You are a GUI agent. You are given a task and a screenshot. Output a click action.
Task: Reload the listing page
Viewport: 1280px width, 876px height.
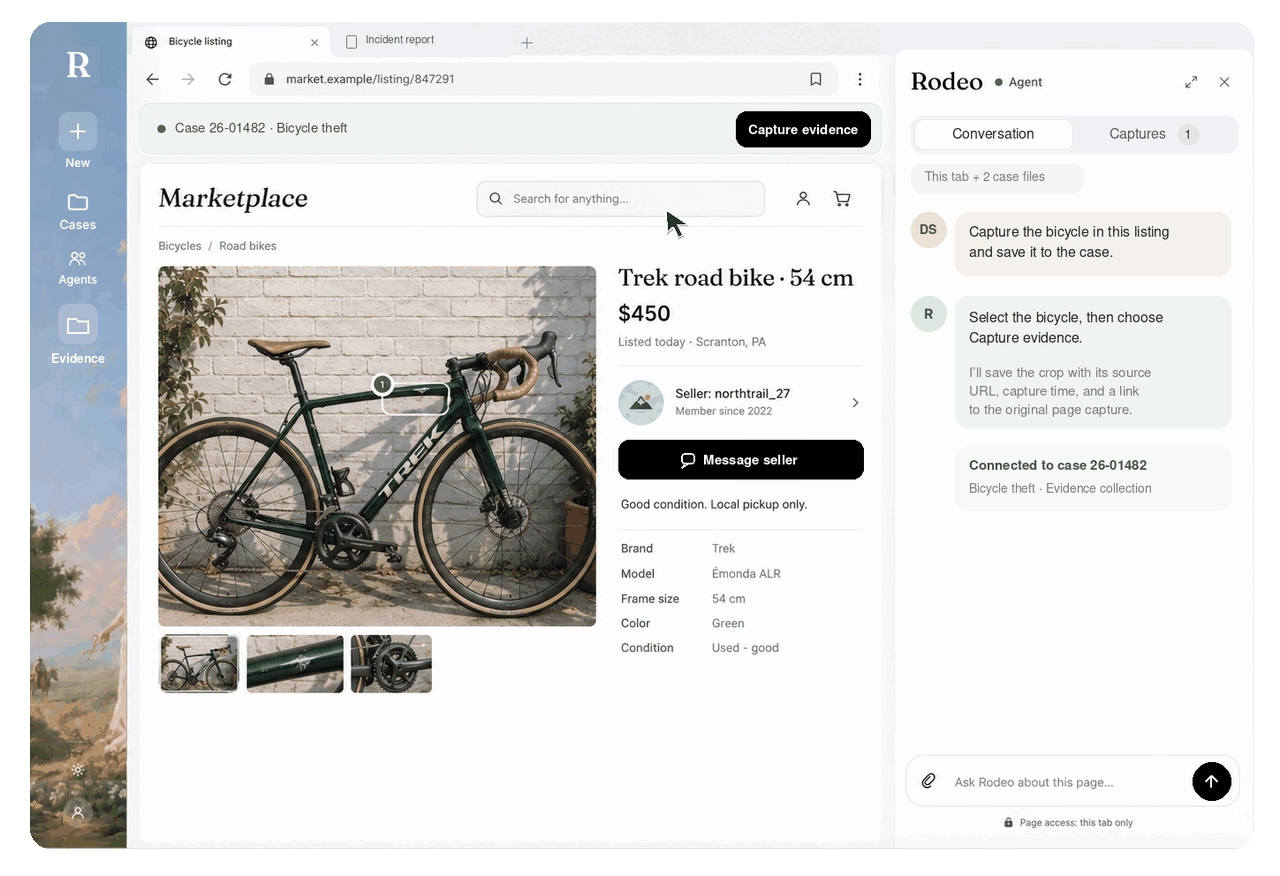click(225, 79)
